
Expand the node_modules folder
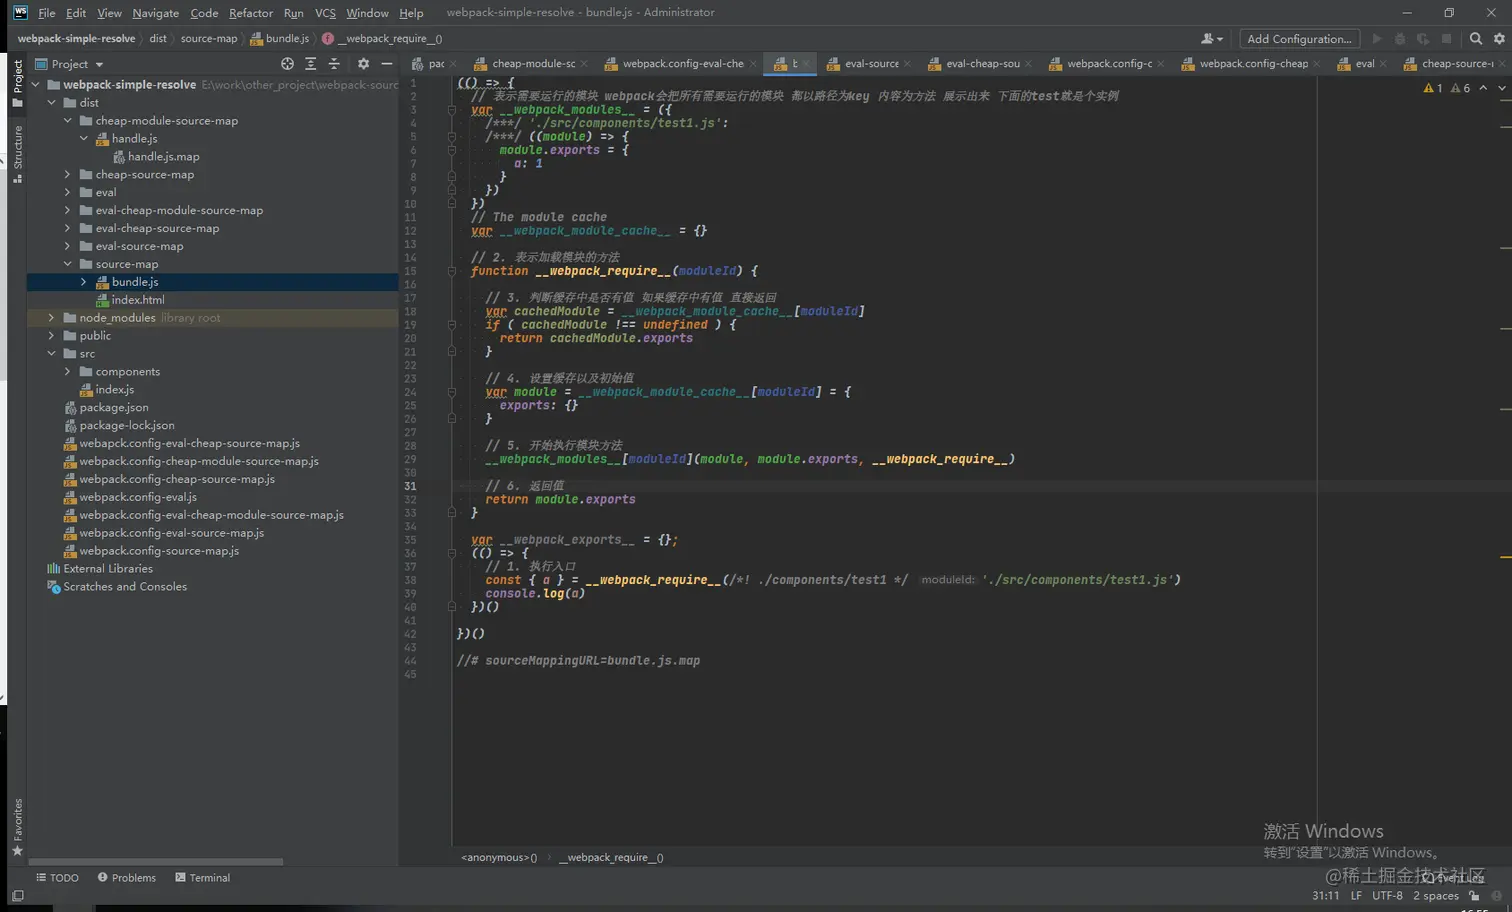pyautogui.click(x=52, y=318)
